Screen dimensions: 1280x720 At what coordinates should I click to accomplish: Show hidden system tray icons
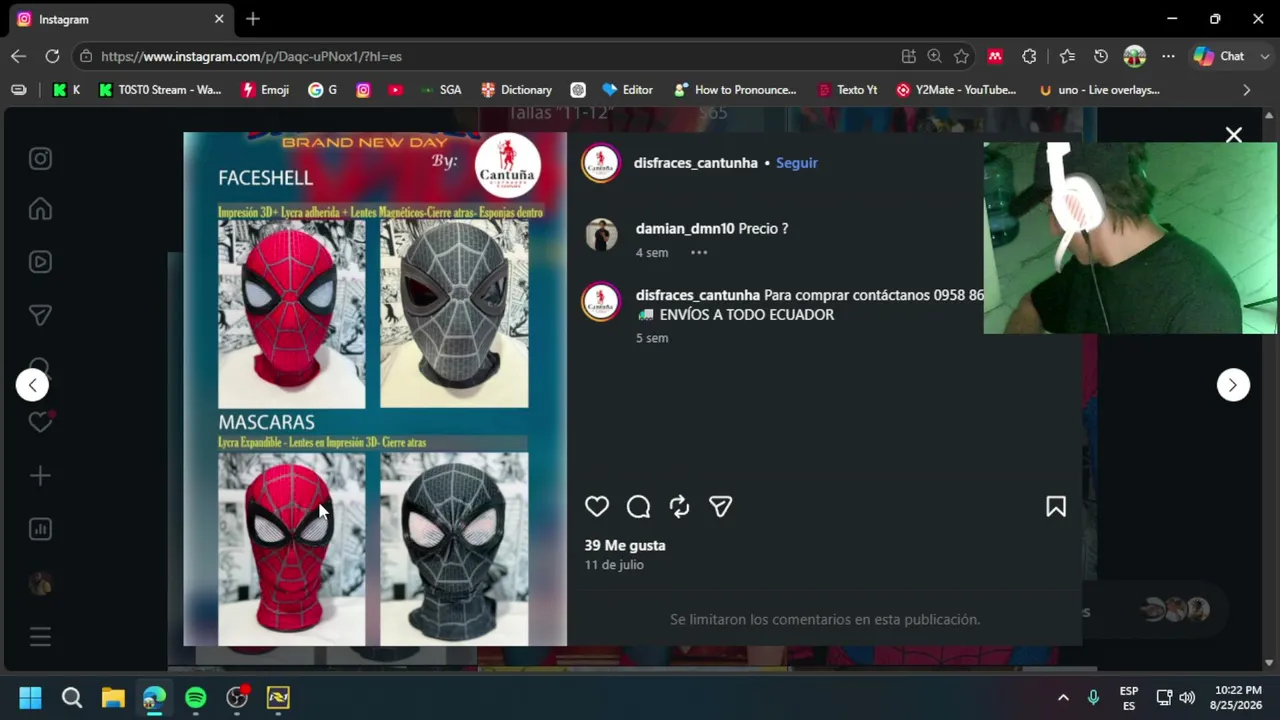(x=1063, y=697)
